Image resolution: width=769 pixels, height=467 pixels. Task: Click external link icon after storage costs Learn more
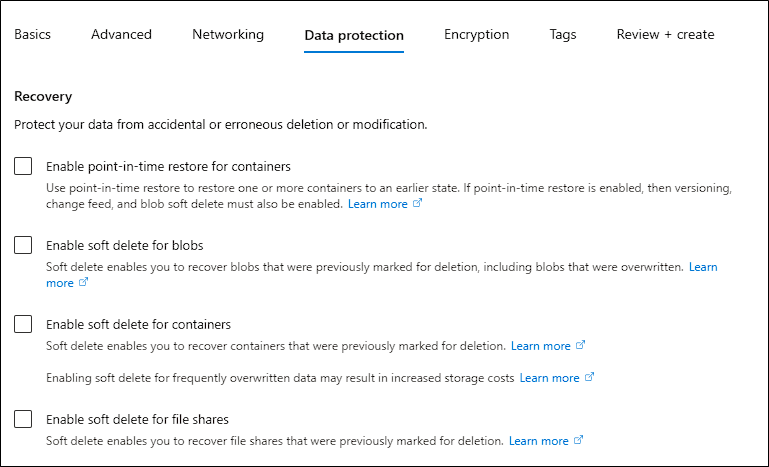tap(590, 377)
